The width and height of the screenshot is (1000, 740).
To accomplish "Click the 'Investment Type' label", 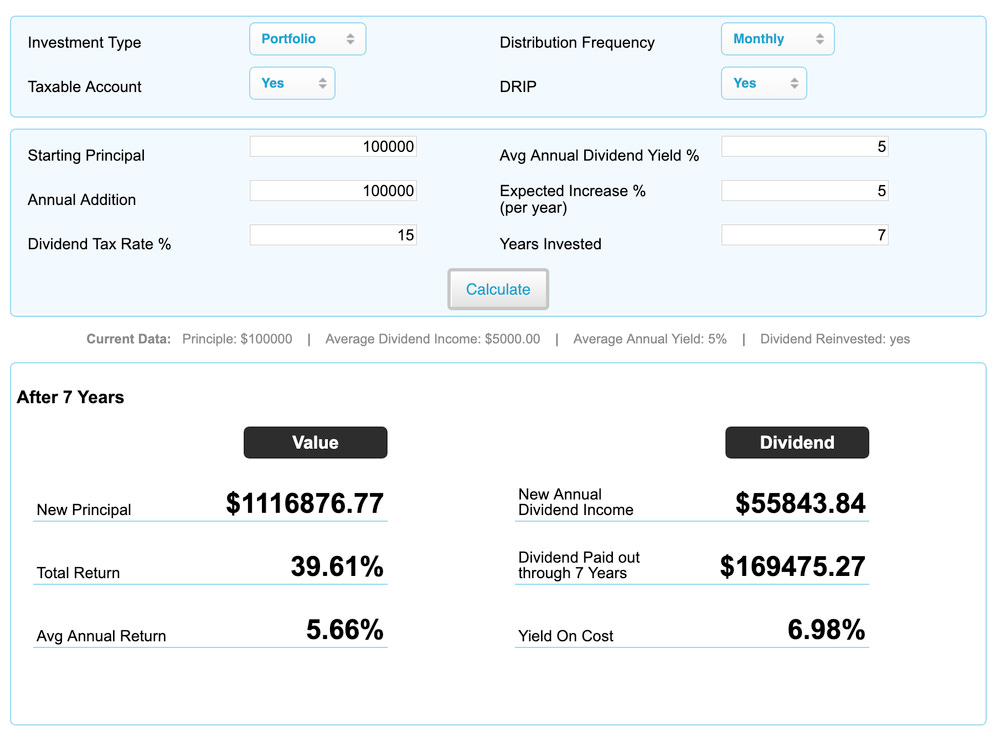I will (x=84, y=43).
